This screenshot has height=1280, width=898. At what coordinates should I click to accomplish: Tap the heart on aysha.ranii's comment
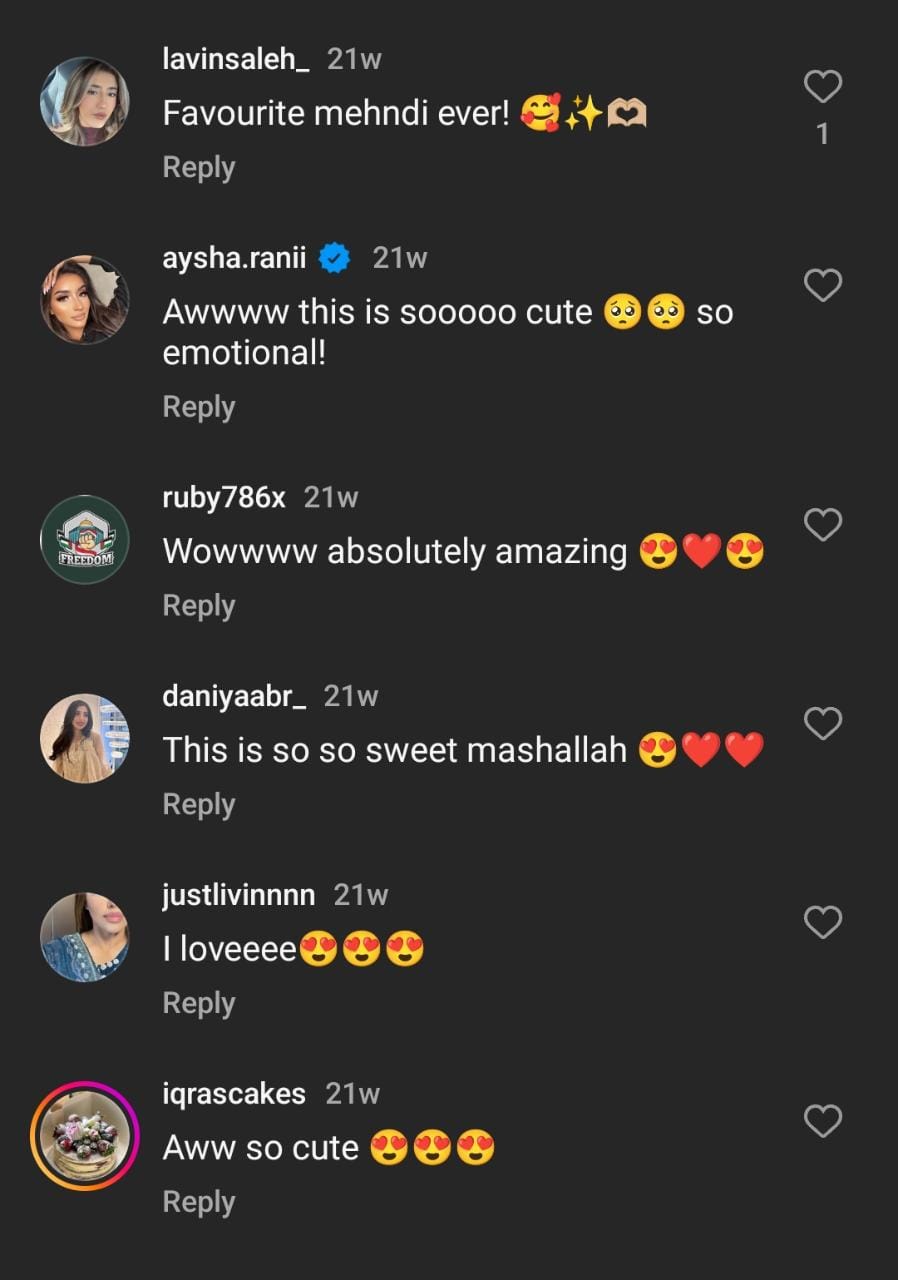(823, 286)
